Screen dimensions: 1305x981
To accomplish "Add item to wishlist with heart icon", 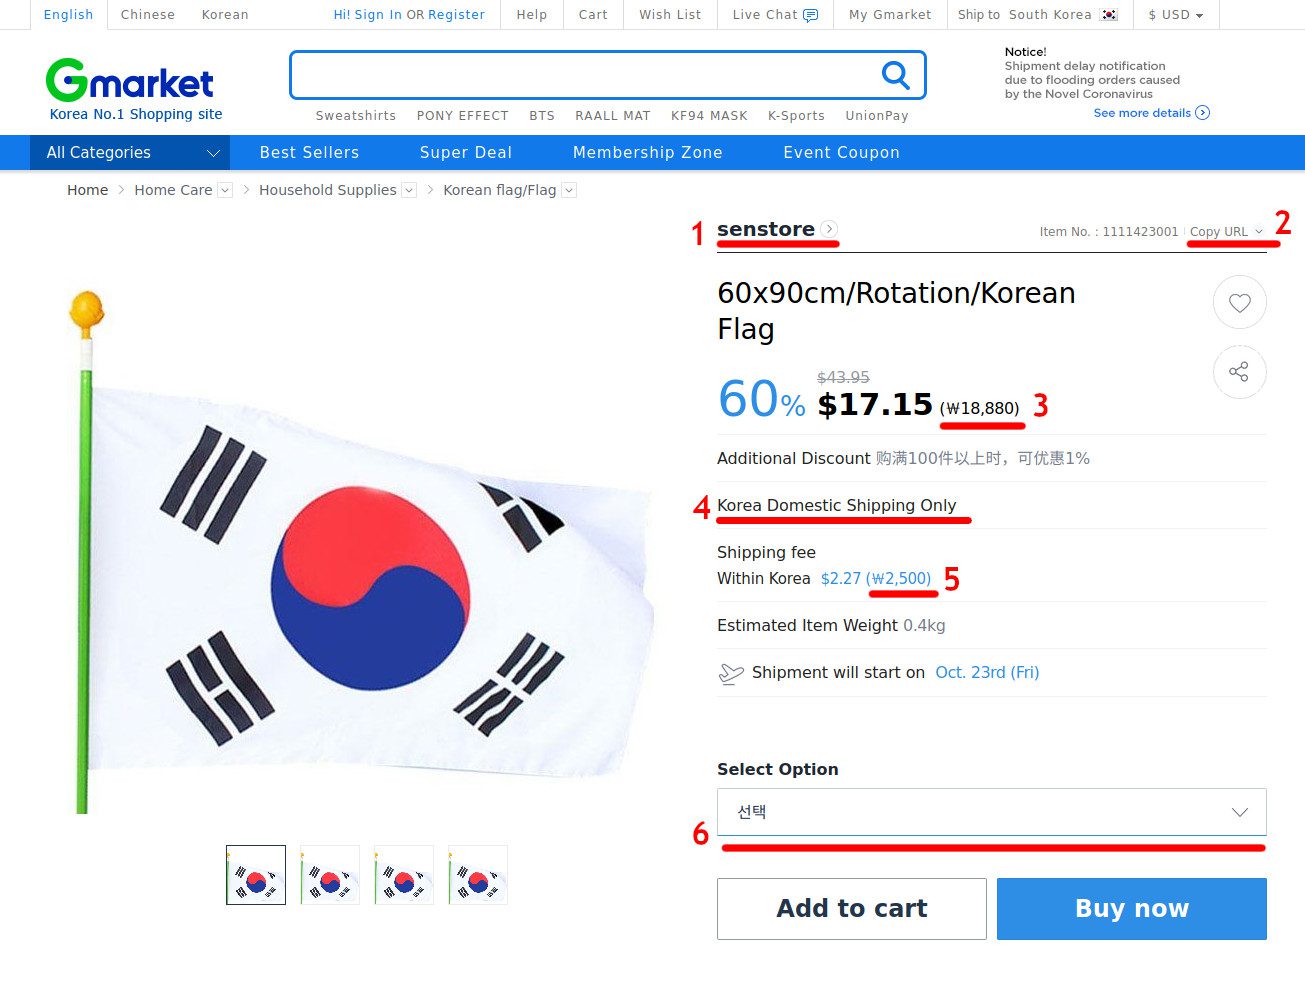I will tap(1239, 302).
